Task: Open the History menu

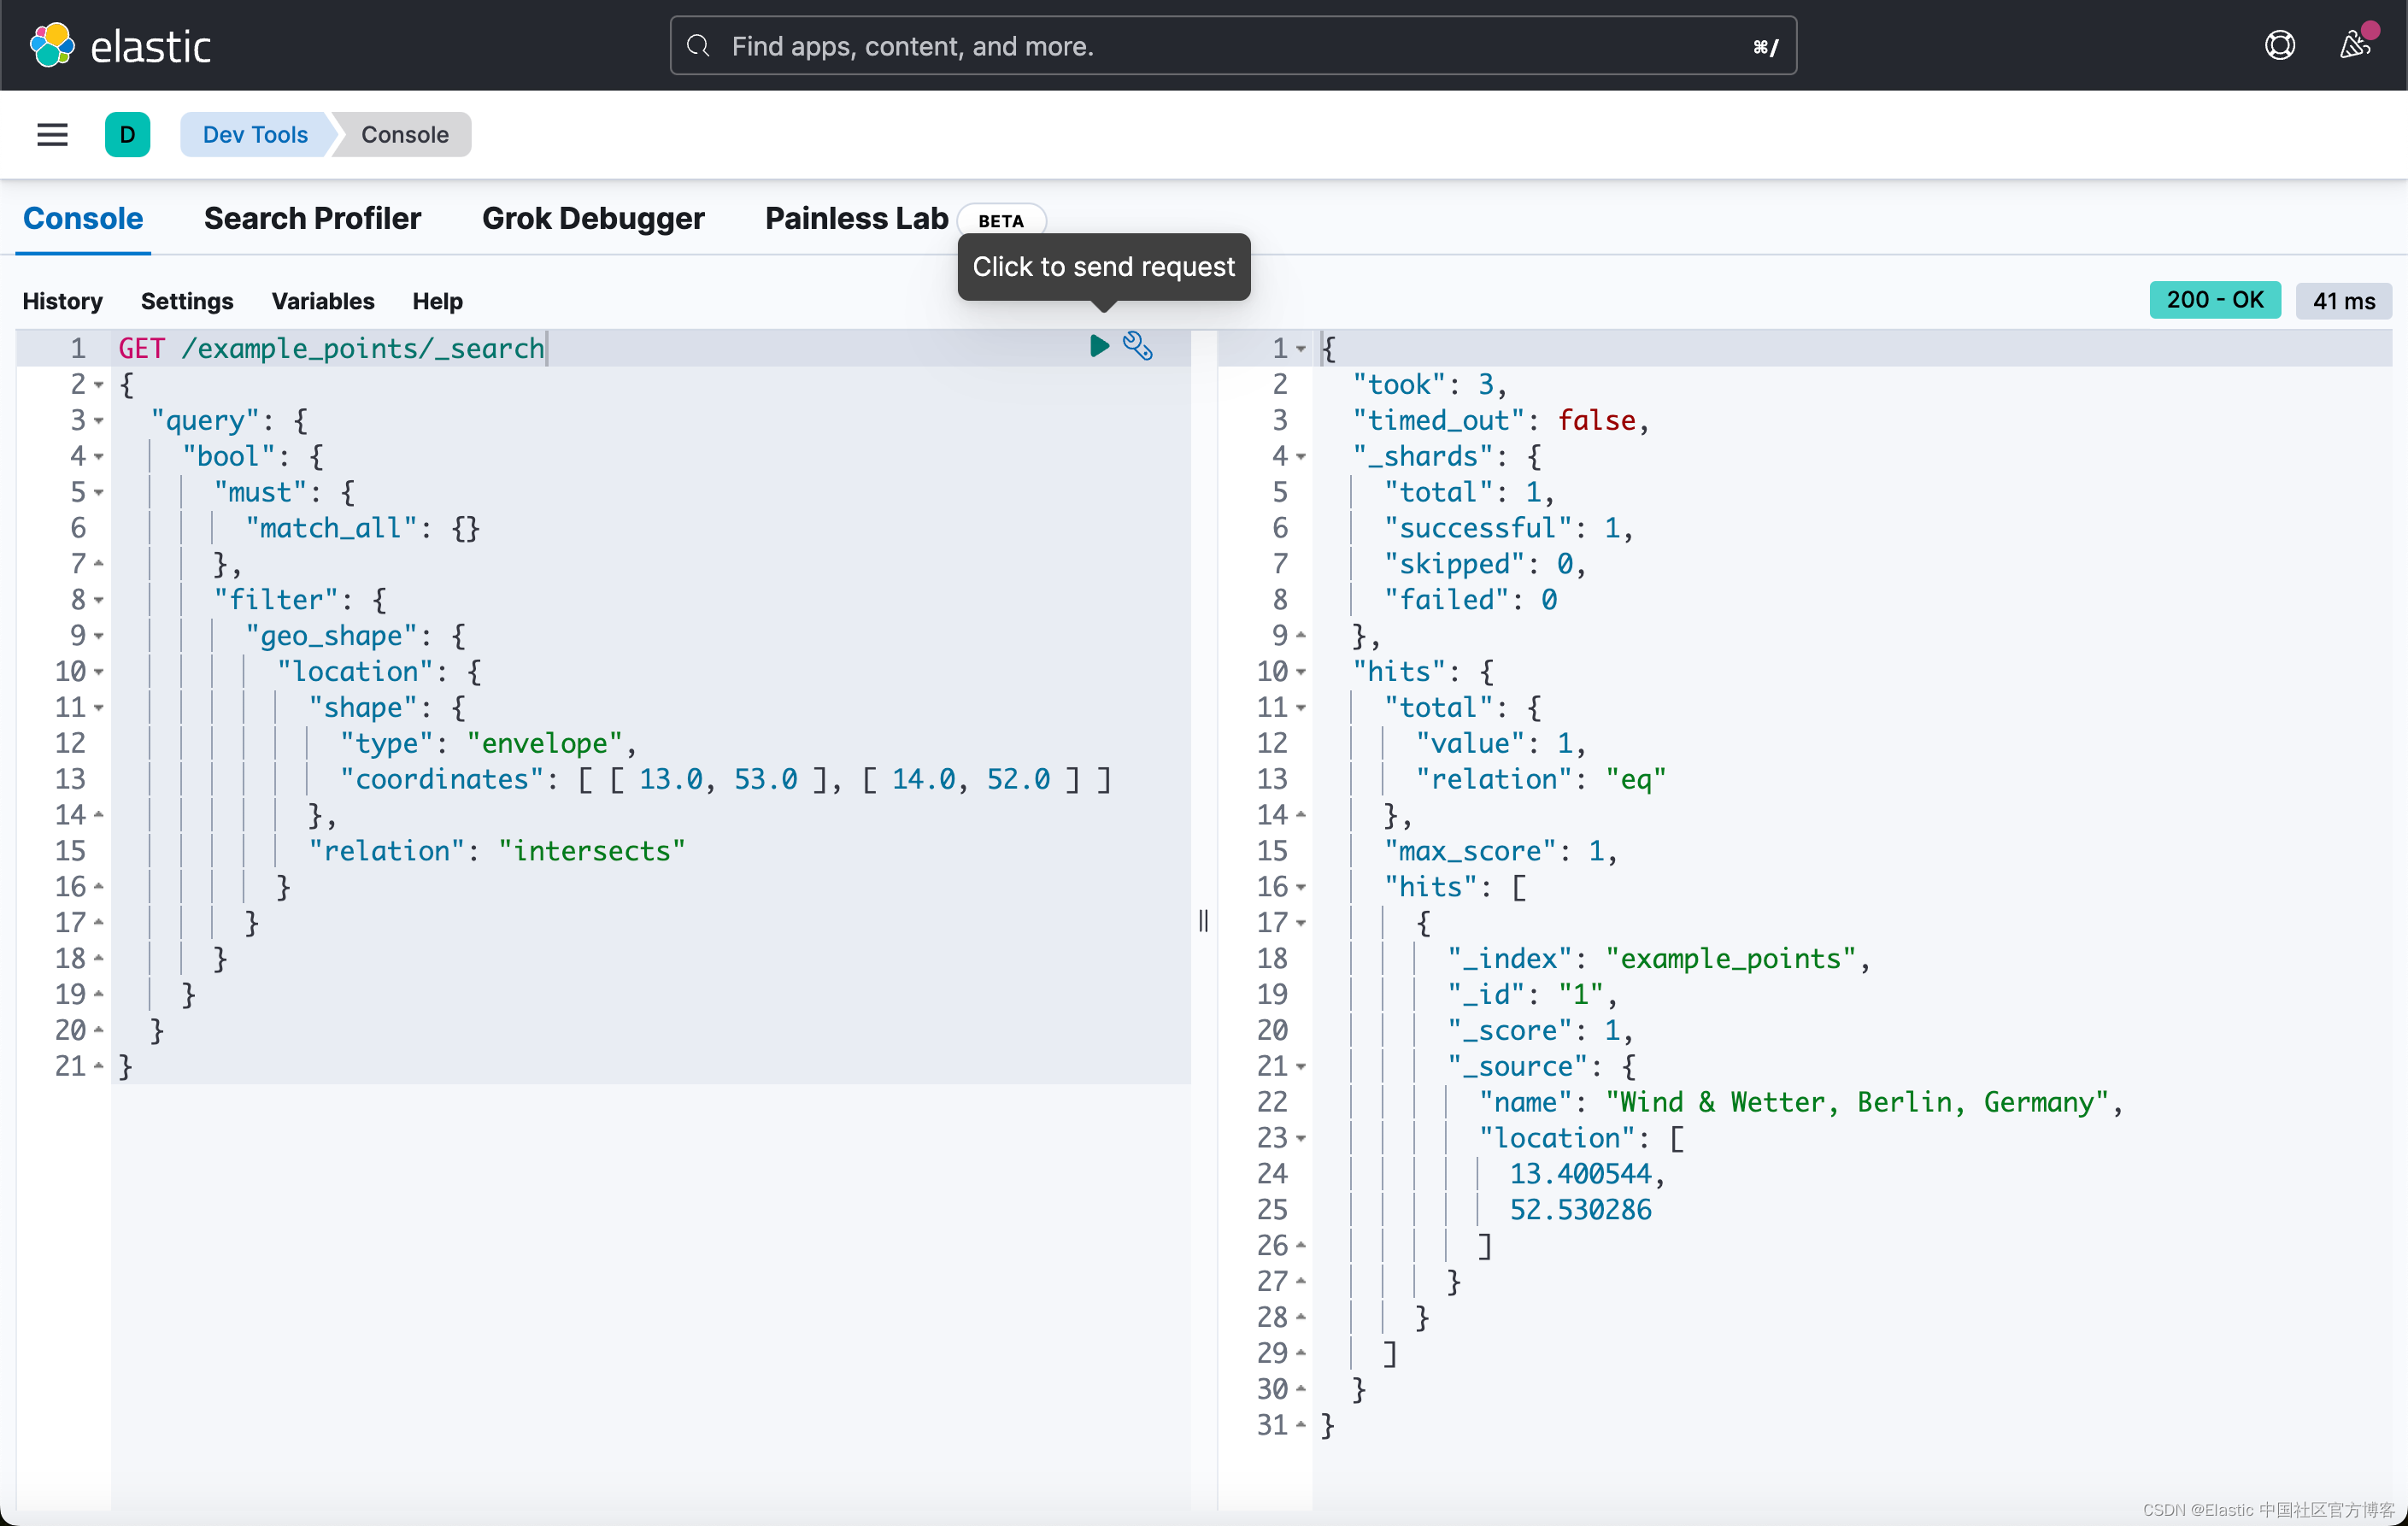Action: [62, 301]
